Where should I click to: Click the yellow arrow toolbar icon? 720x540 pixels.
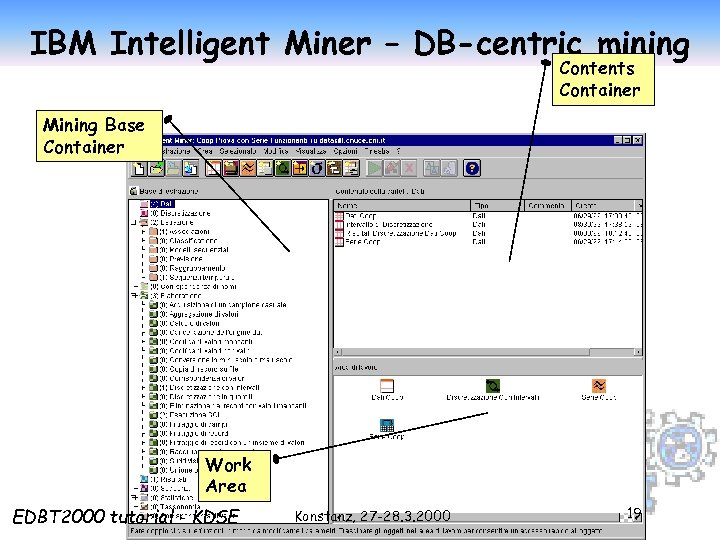pos(299,169)
